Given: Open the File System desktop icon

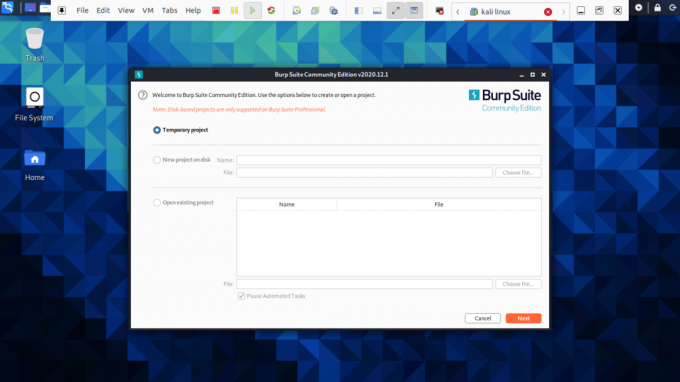Looking at the screenshot, I should pyautogui.click(x=34, y=104).
